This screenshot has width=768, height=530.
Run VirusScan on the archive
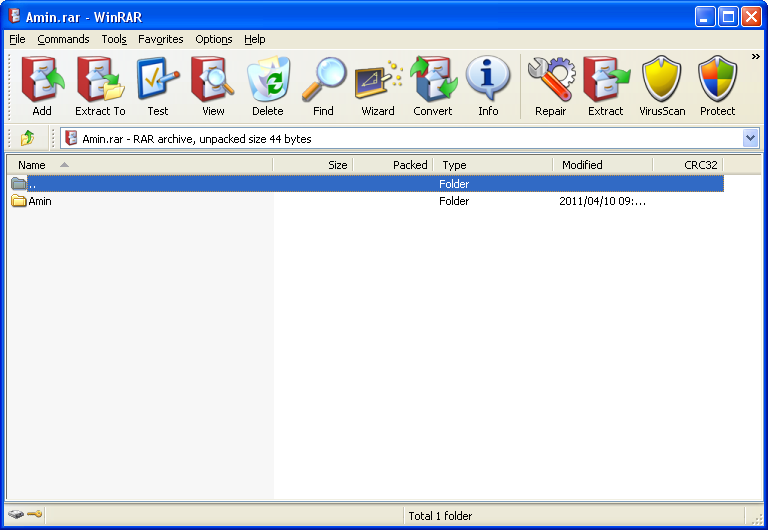(x=662, y=85)
